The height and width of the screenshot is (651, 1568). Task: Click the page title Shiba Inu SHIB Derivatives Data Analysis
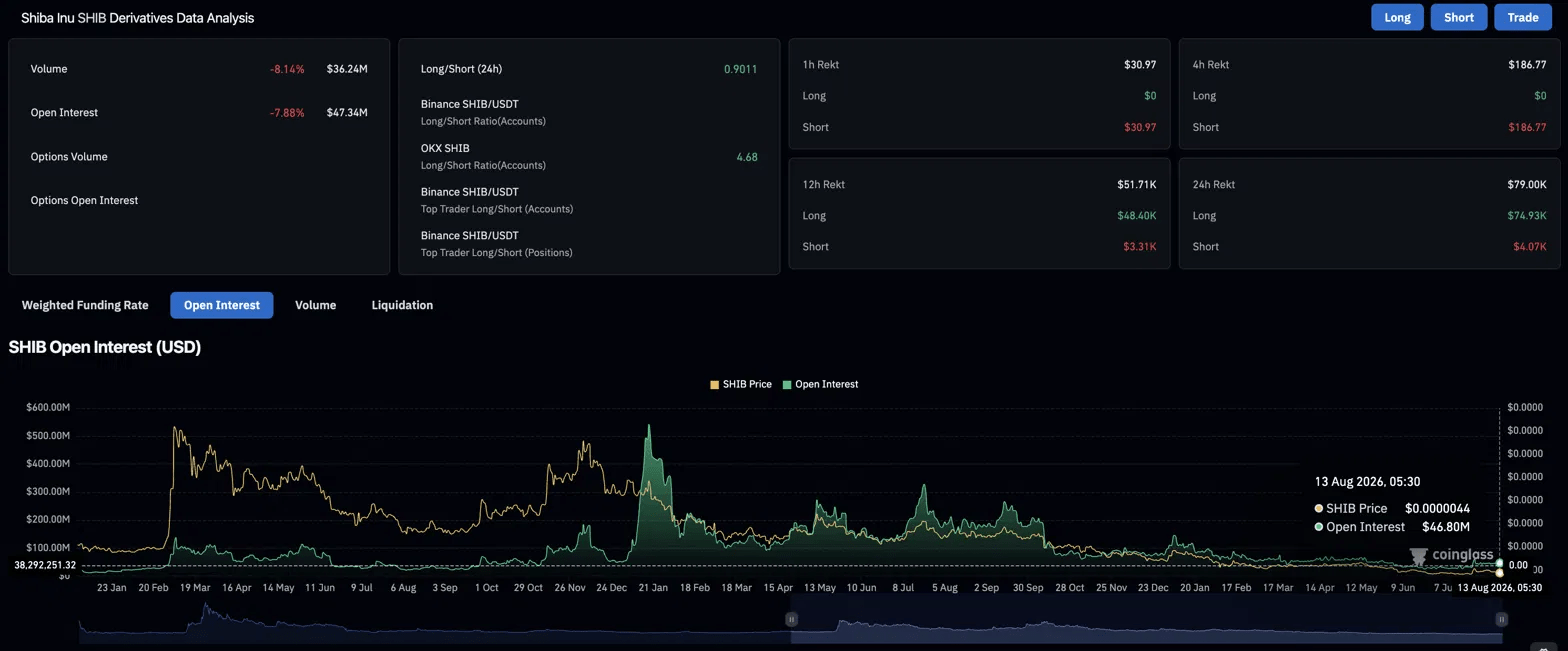pos(137,18)
